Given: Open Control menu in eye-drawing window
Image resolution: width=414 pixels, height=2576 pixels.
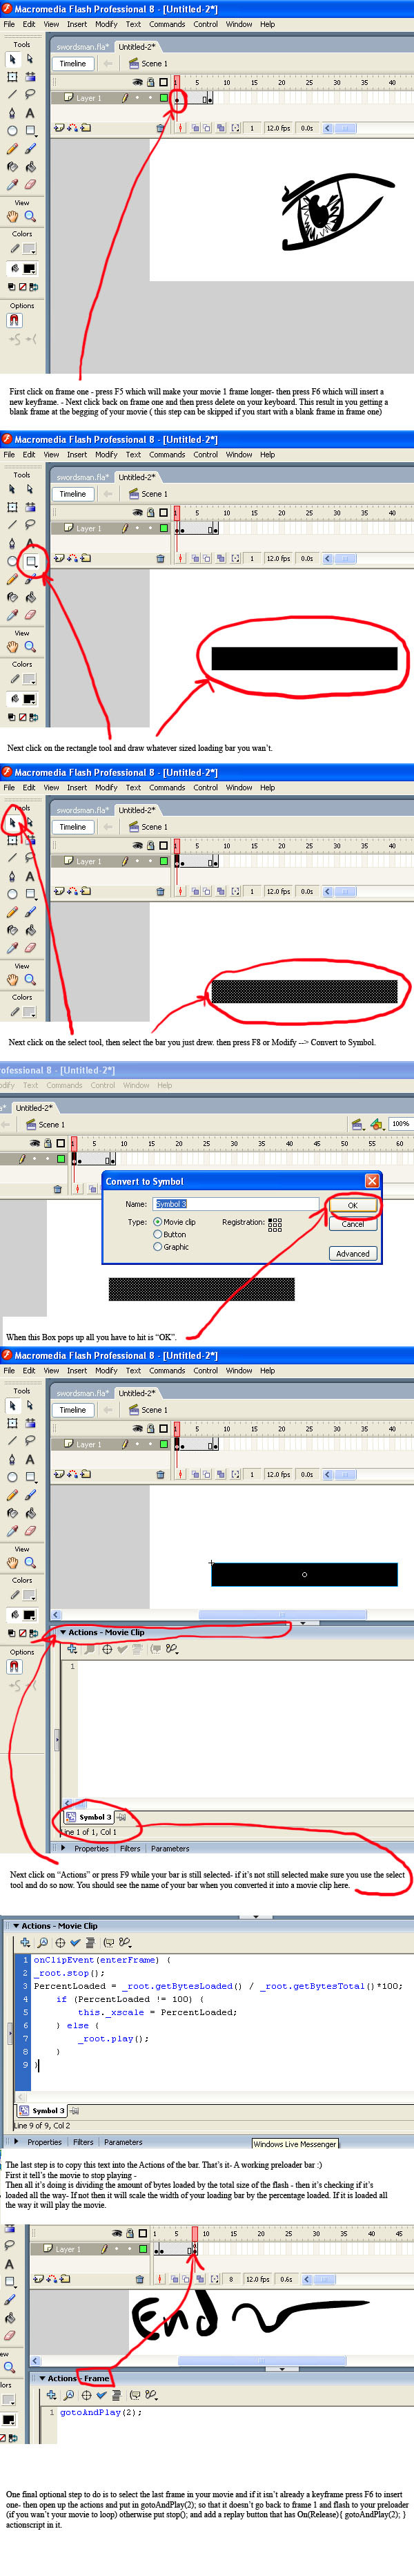Looking at the screenshot, I should [205, 24].
